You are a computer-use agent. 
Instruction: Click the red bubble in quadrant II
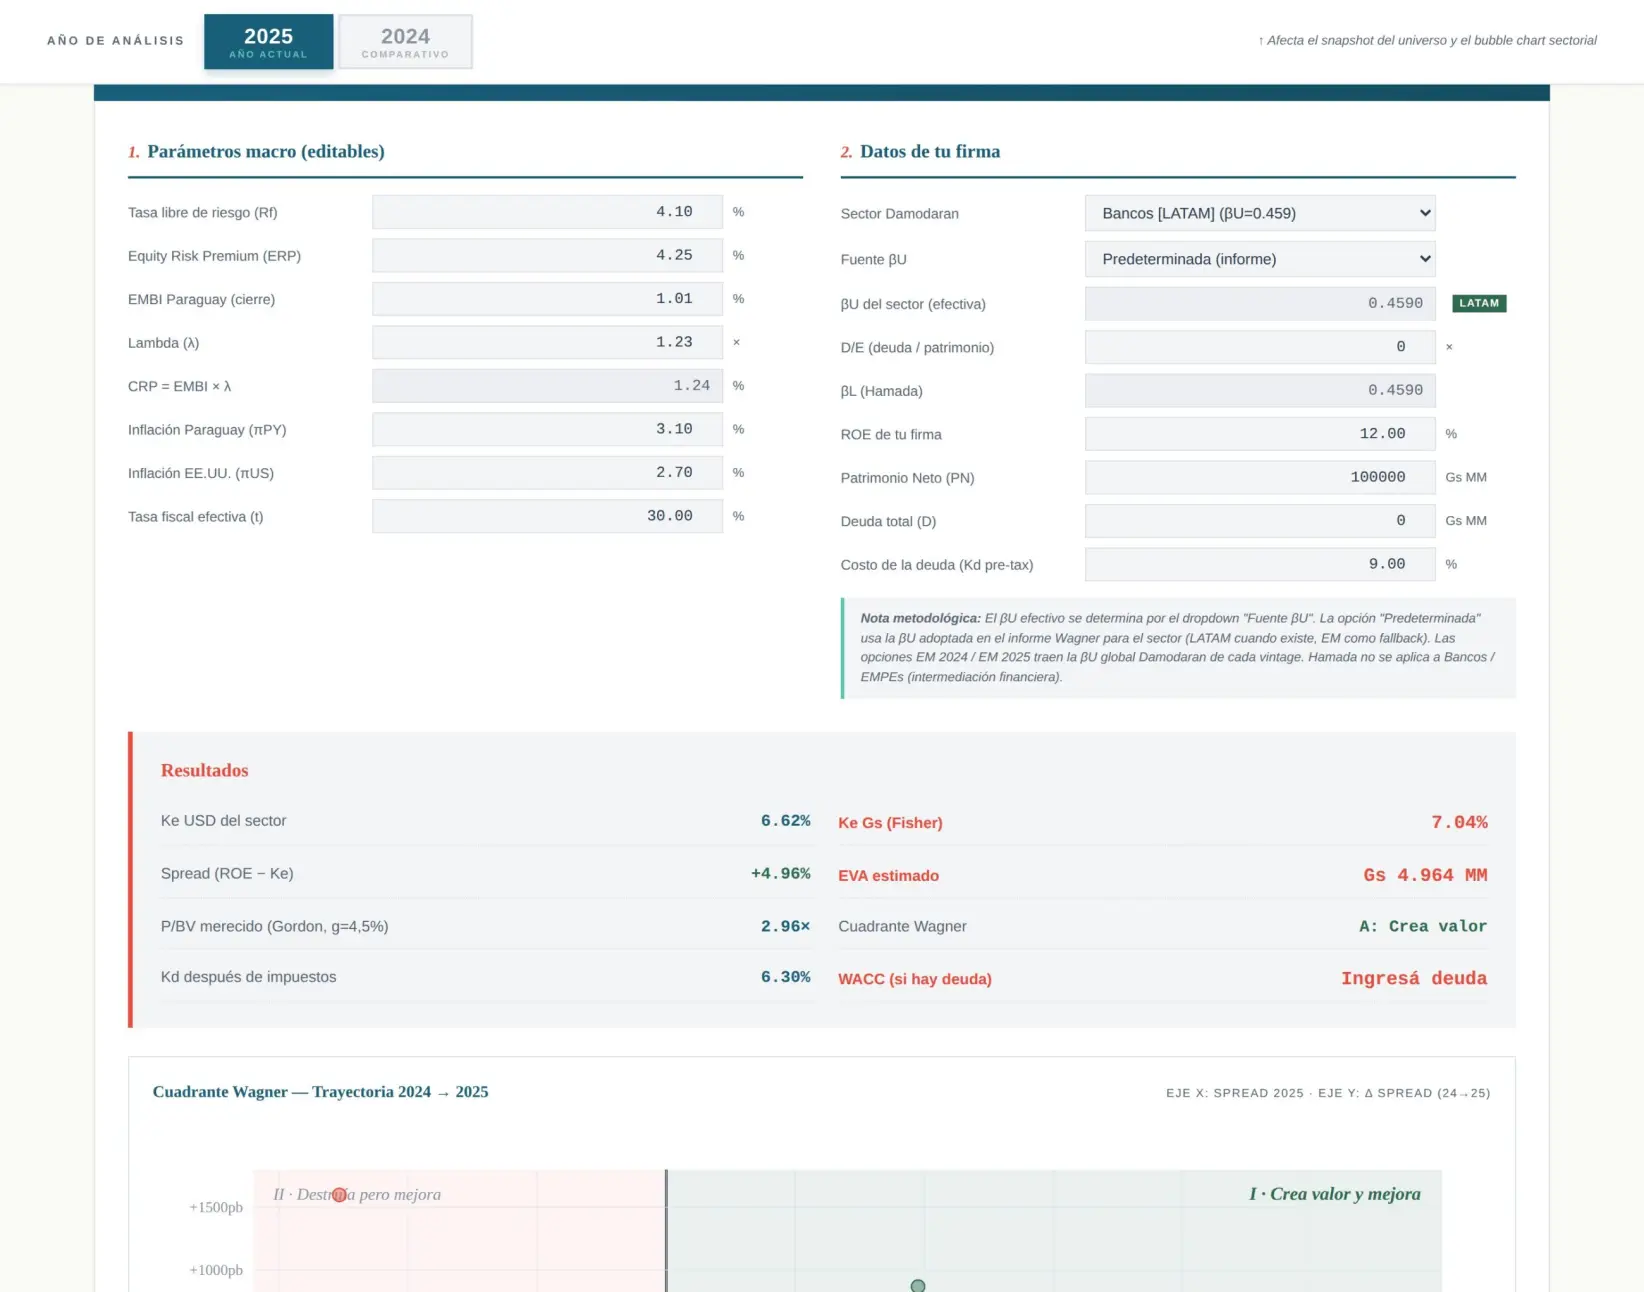coord(339,1195)
